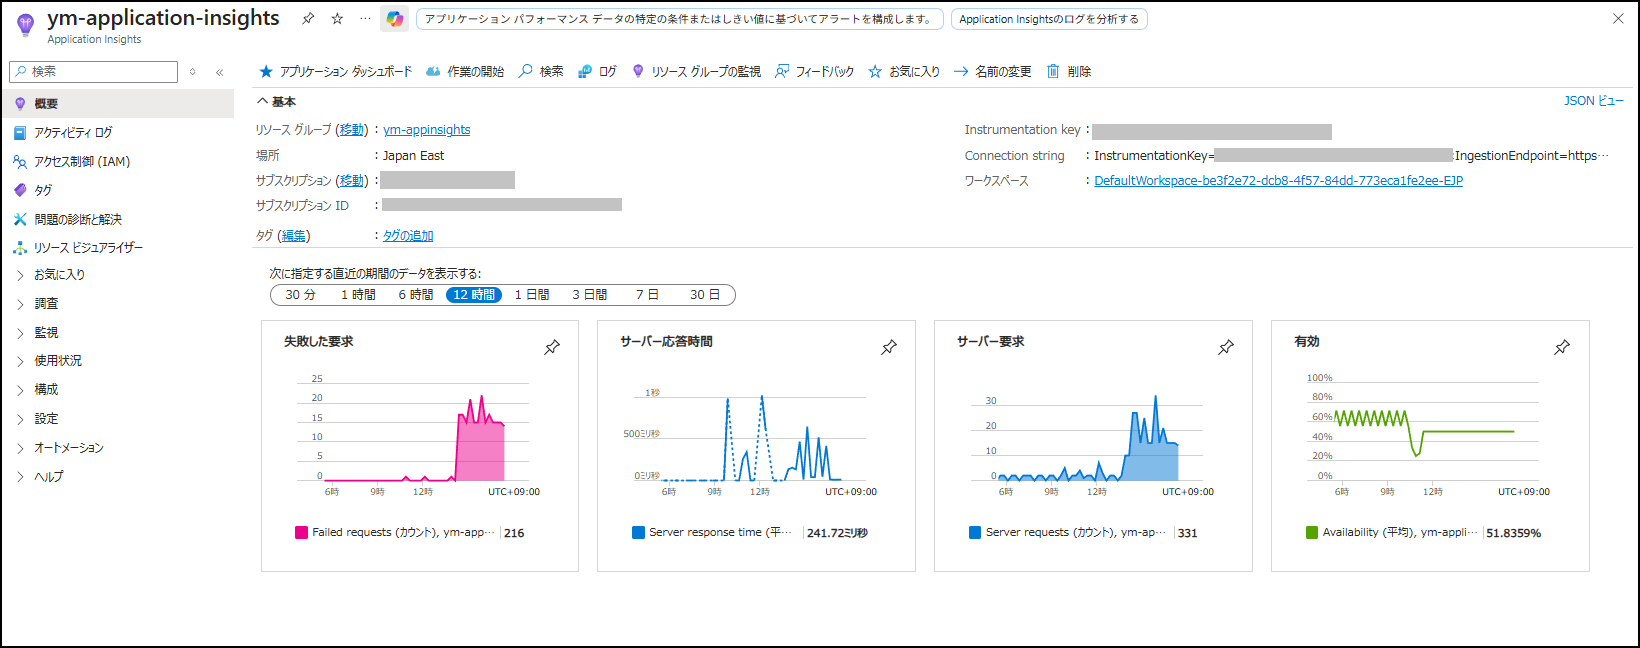Select 1 日間 time range
Viewport: 1640px width, 648px height.
click(x=532, y=295)
